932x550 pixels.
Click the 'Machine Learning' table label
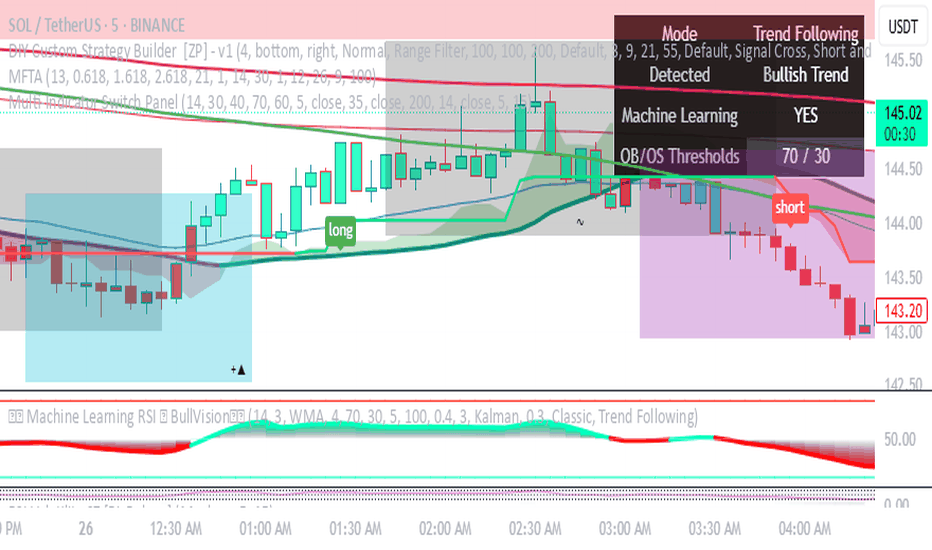pyautogui.click(x=679, y=115)
